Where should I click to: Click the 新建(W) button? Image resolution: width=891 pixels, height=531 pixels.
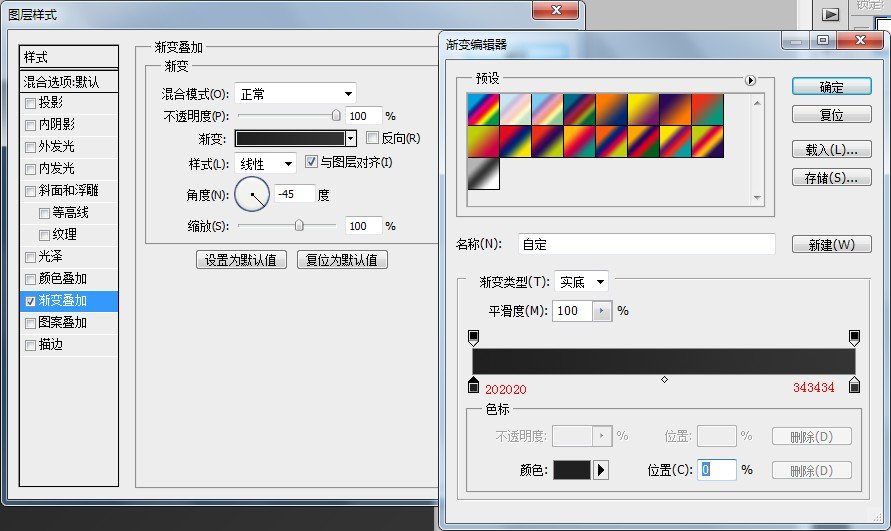[831, 244]
